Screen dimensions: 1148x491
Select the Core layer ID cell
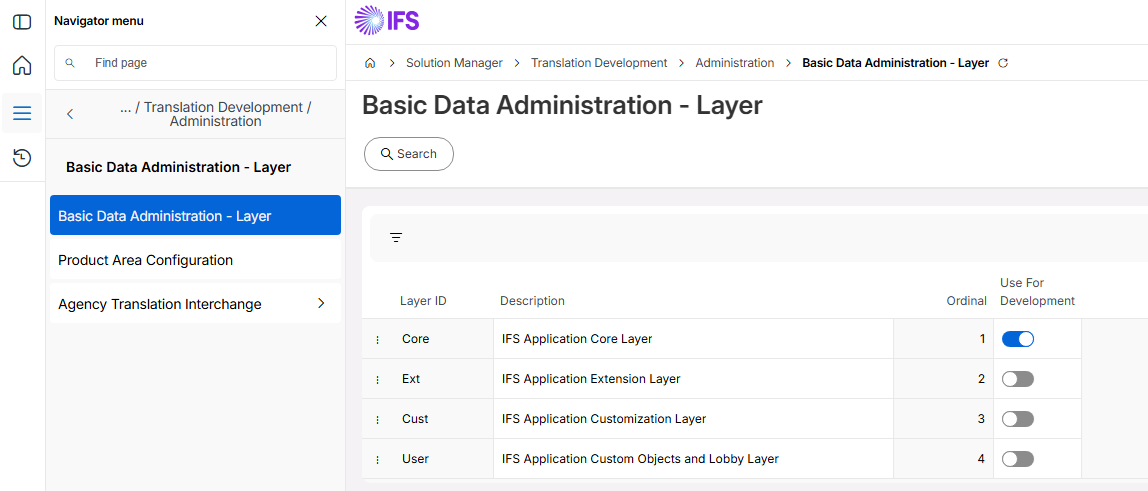pos(415,339)
